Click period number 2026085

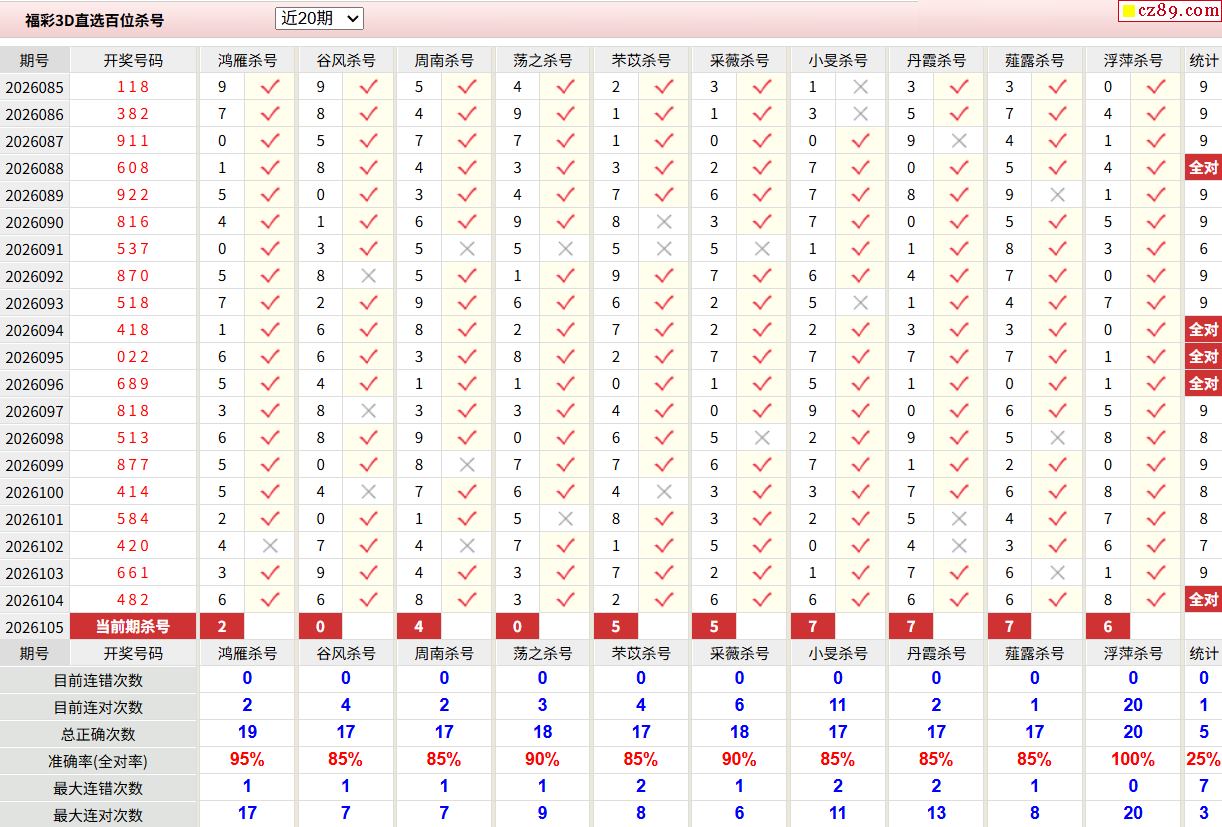(x=34, y=88)
